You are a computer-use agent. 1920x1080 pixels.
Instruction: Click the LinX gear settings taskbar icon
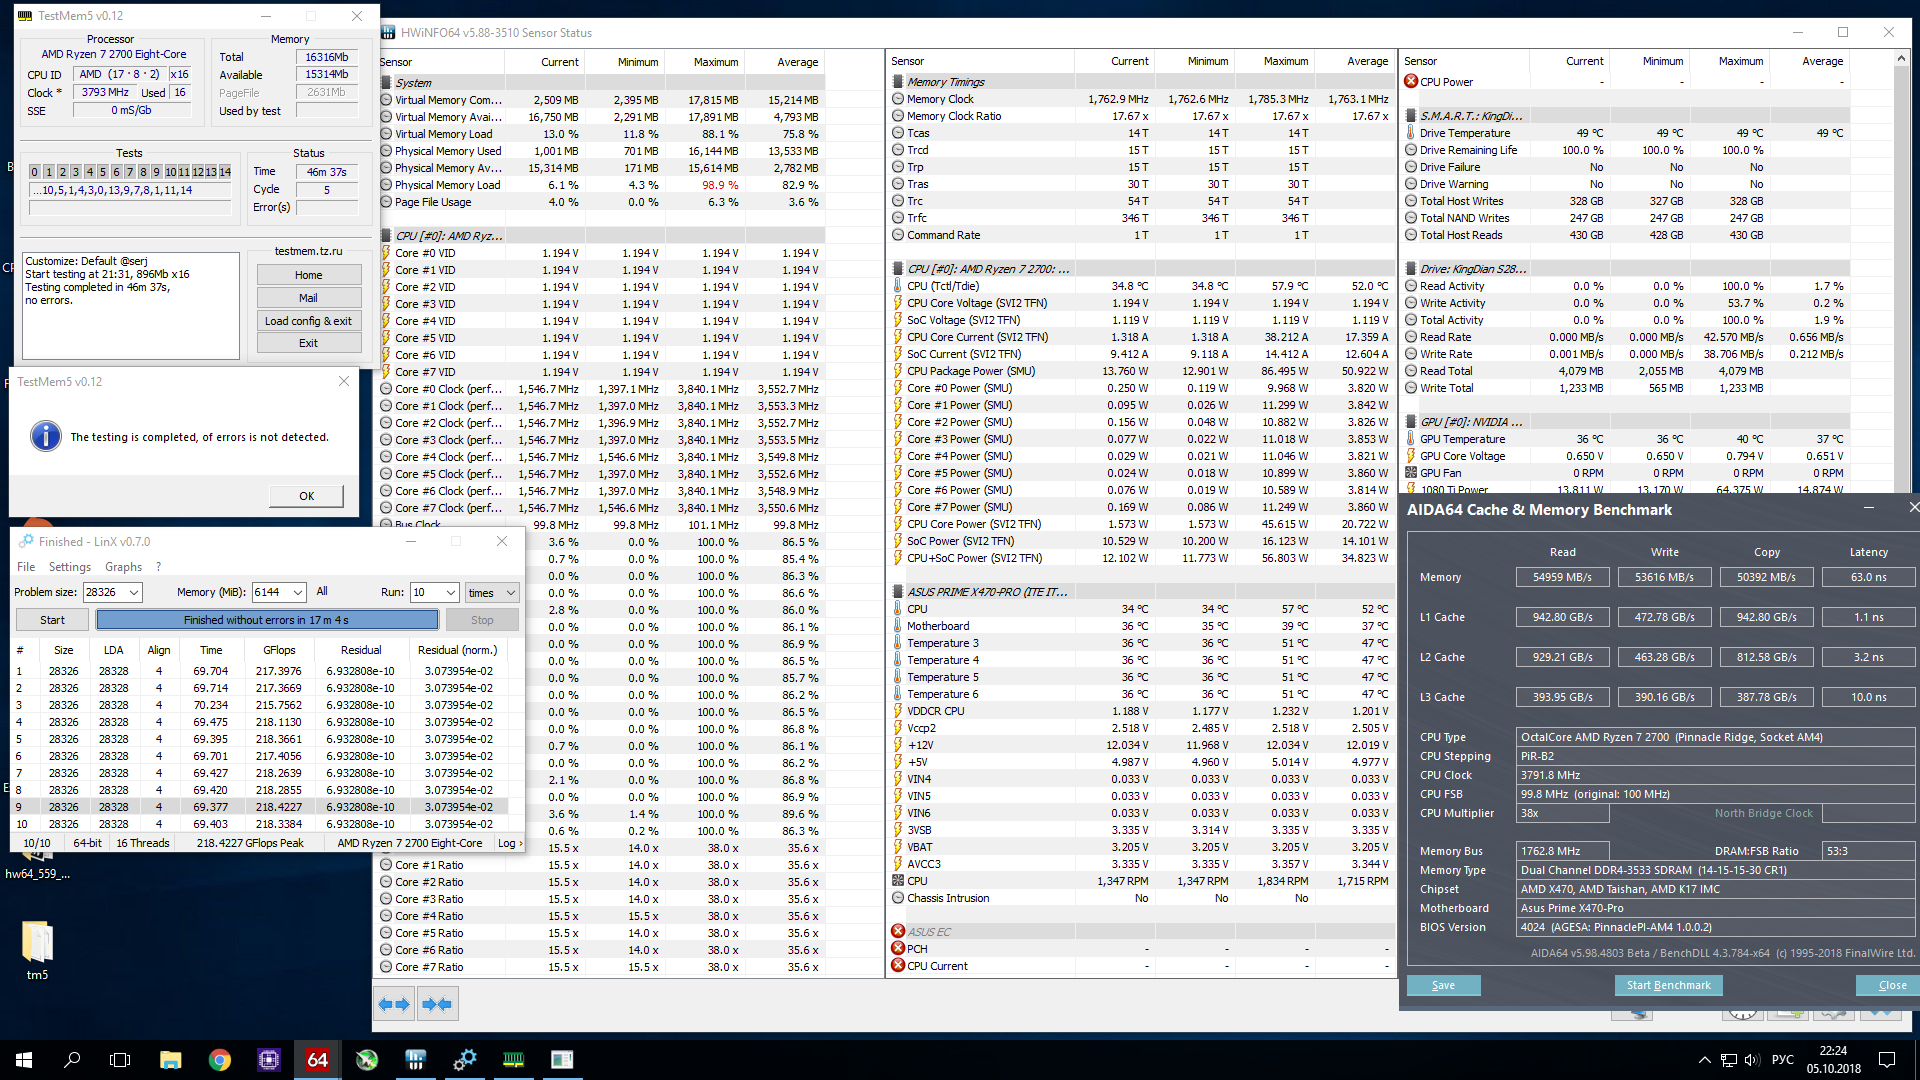(465, 1060)
